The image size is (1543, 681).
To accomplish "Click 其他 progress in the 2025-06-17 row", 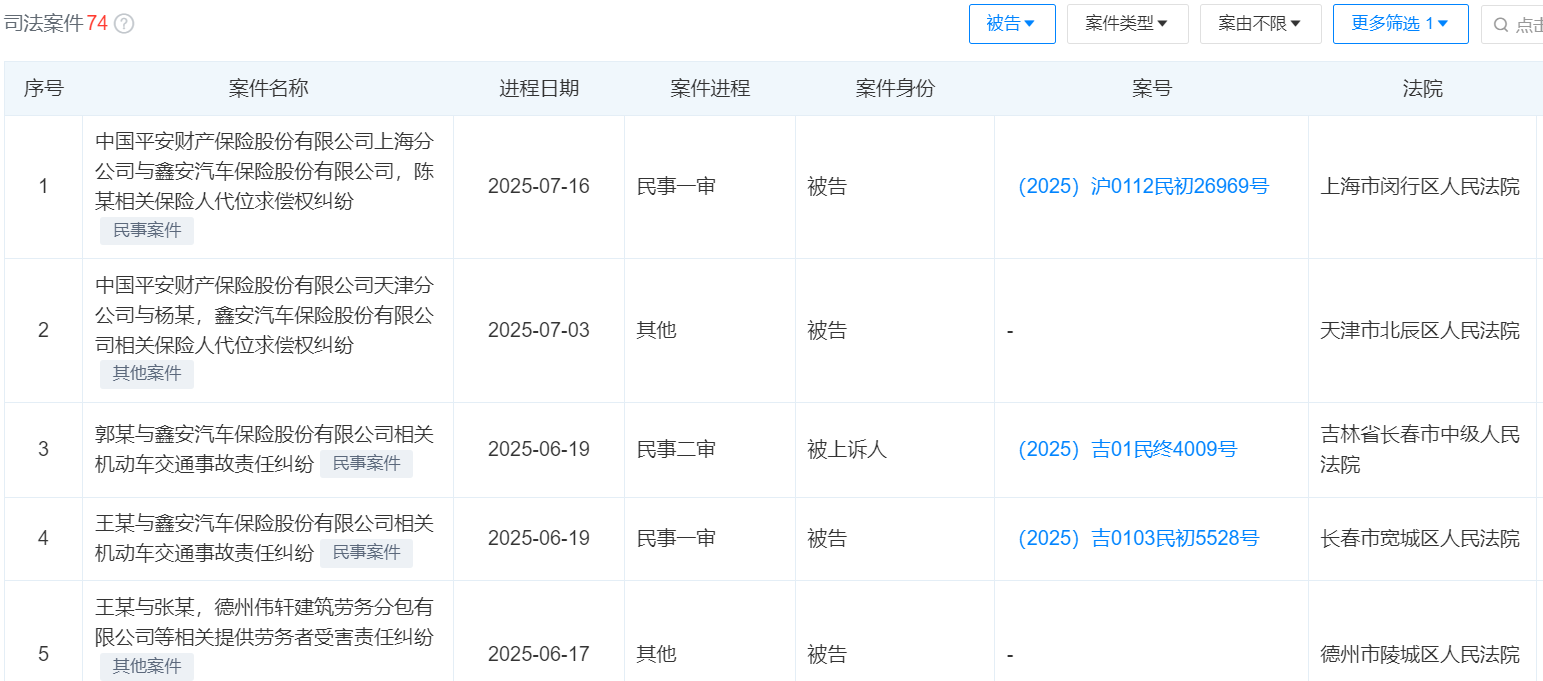I will (657, 655).
